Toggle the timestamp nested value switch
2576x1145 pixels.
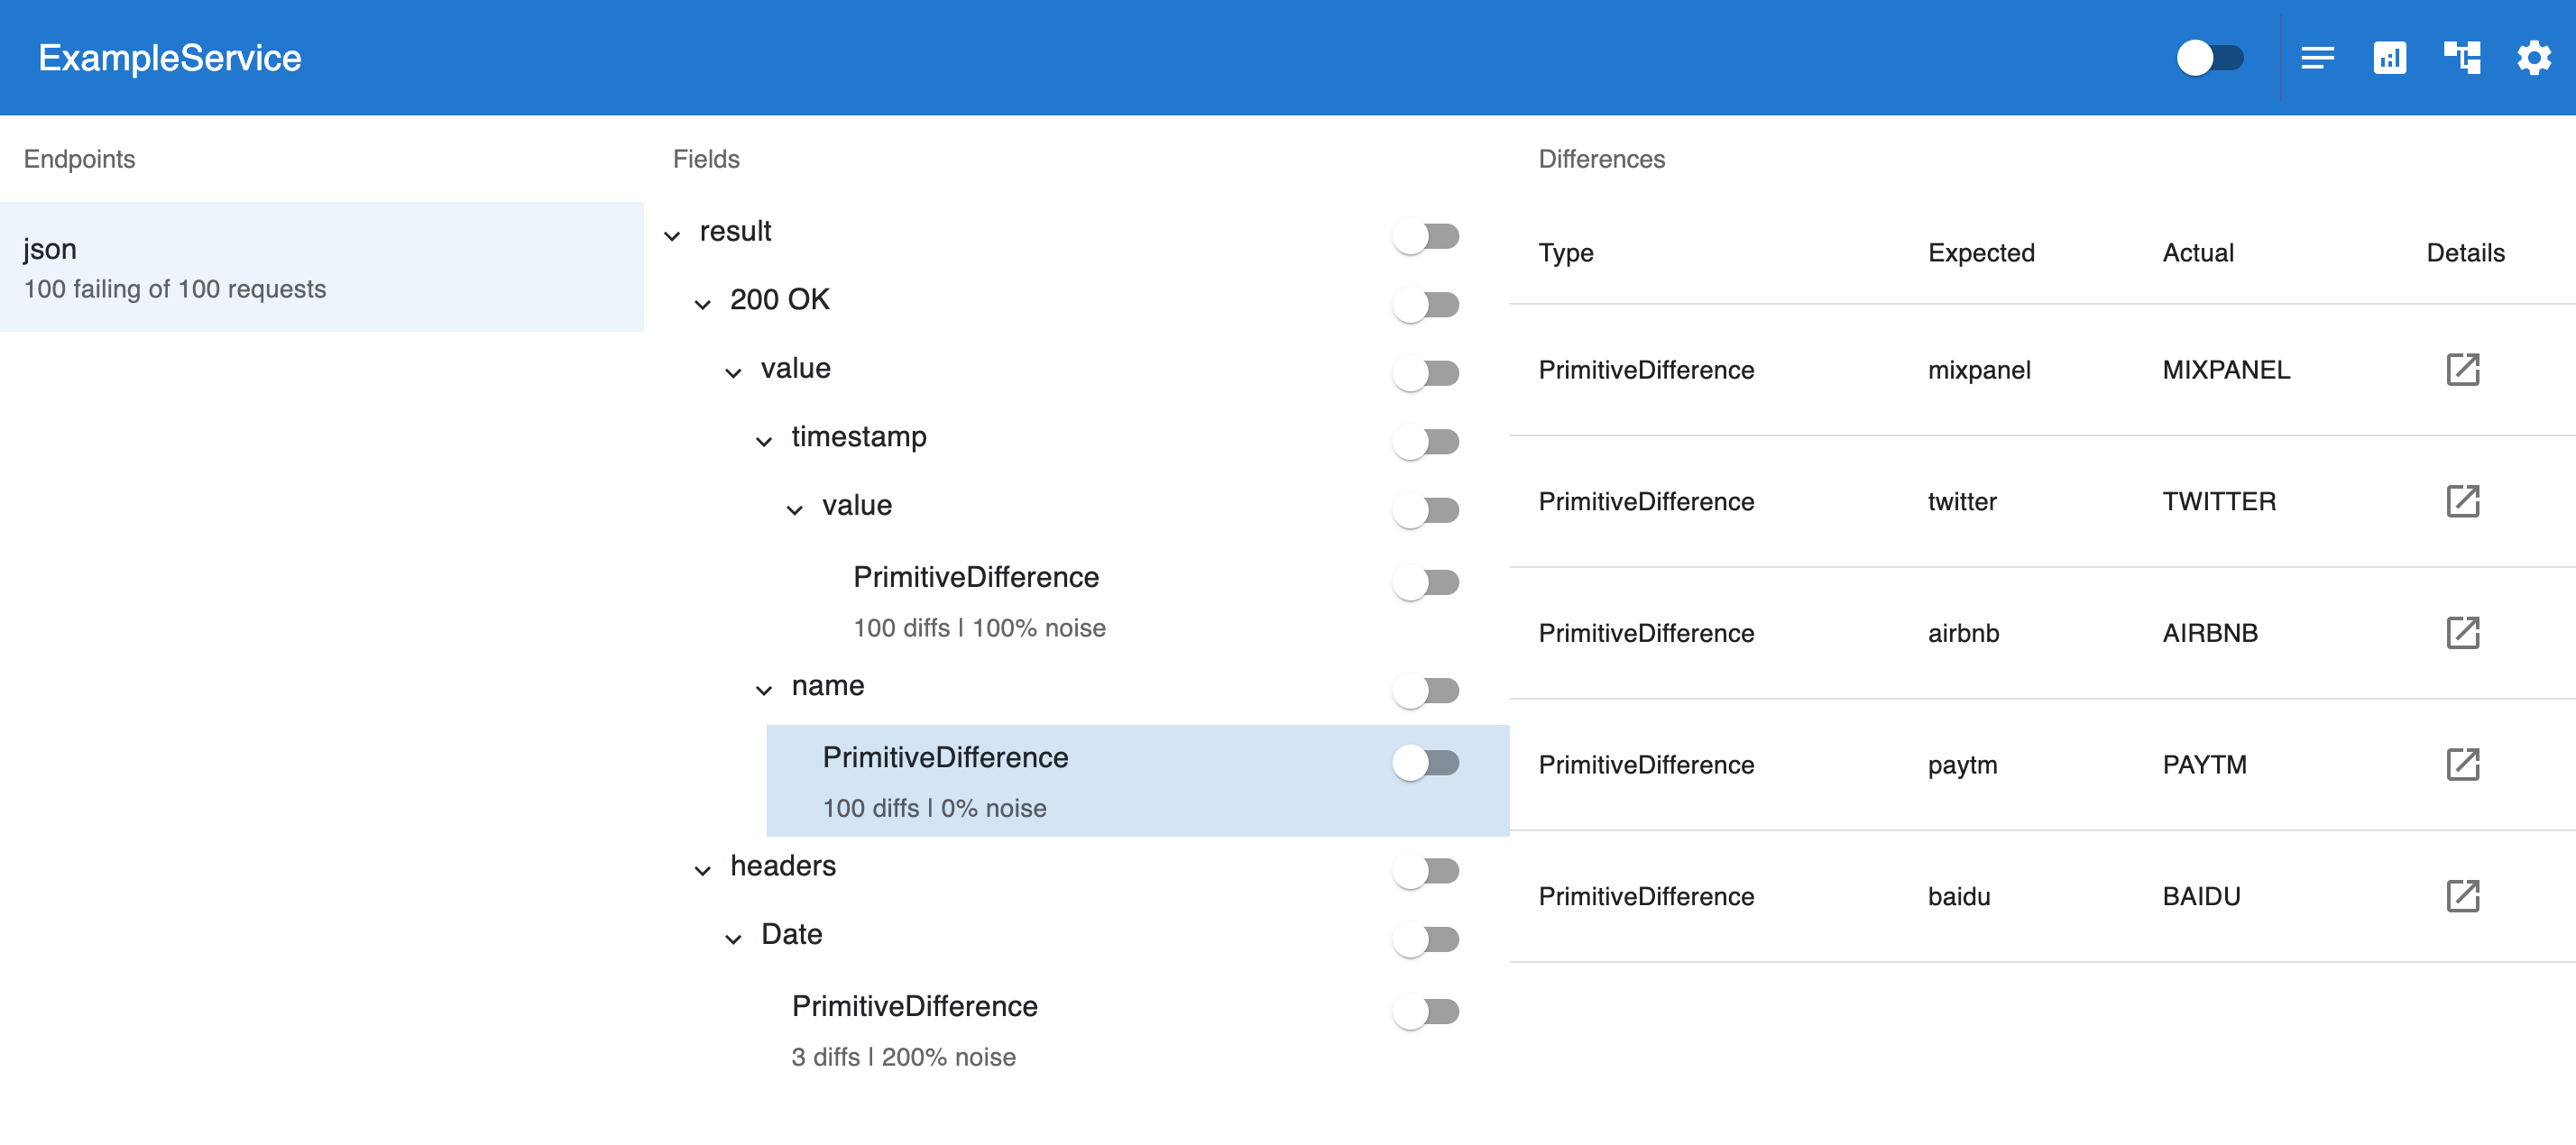pos(1426,510)
